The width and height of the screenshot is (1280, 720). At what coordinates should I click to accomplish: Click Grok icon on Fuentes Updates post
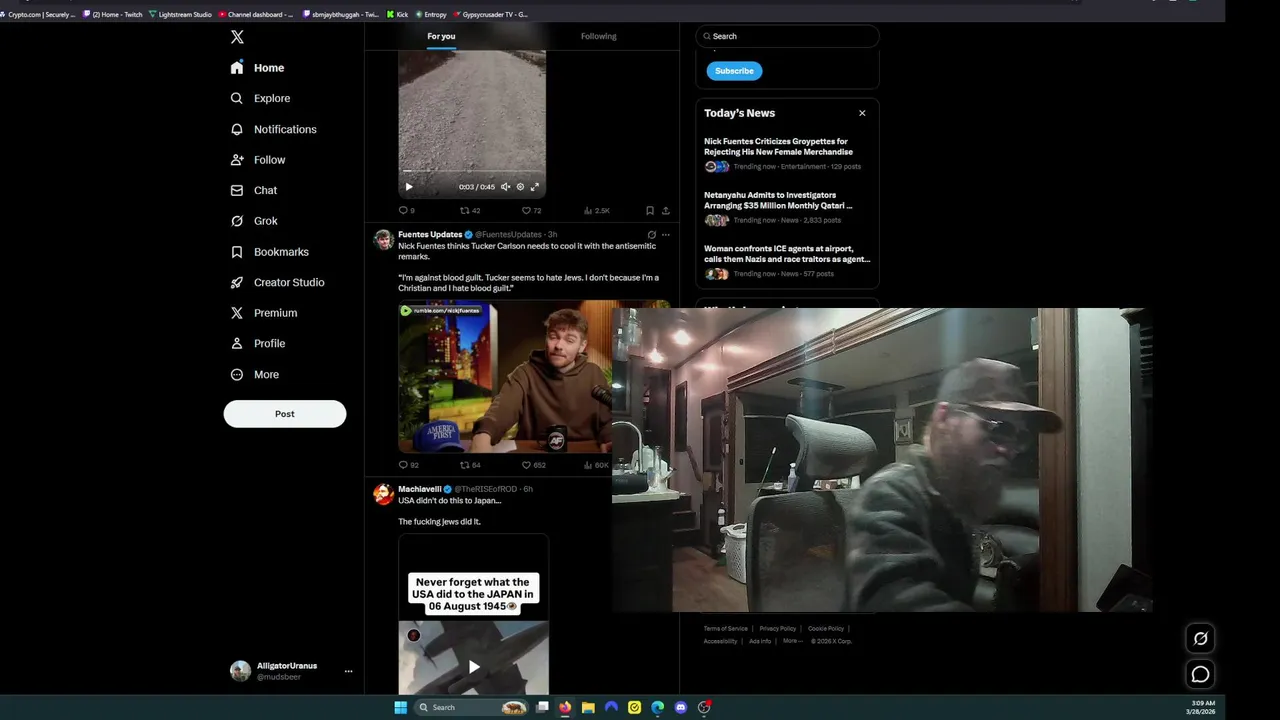click(x=651, y=235)
